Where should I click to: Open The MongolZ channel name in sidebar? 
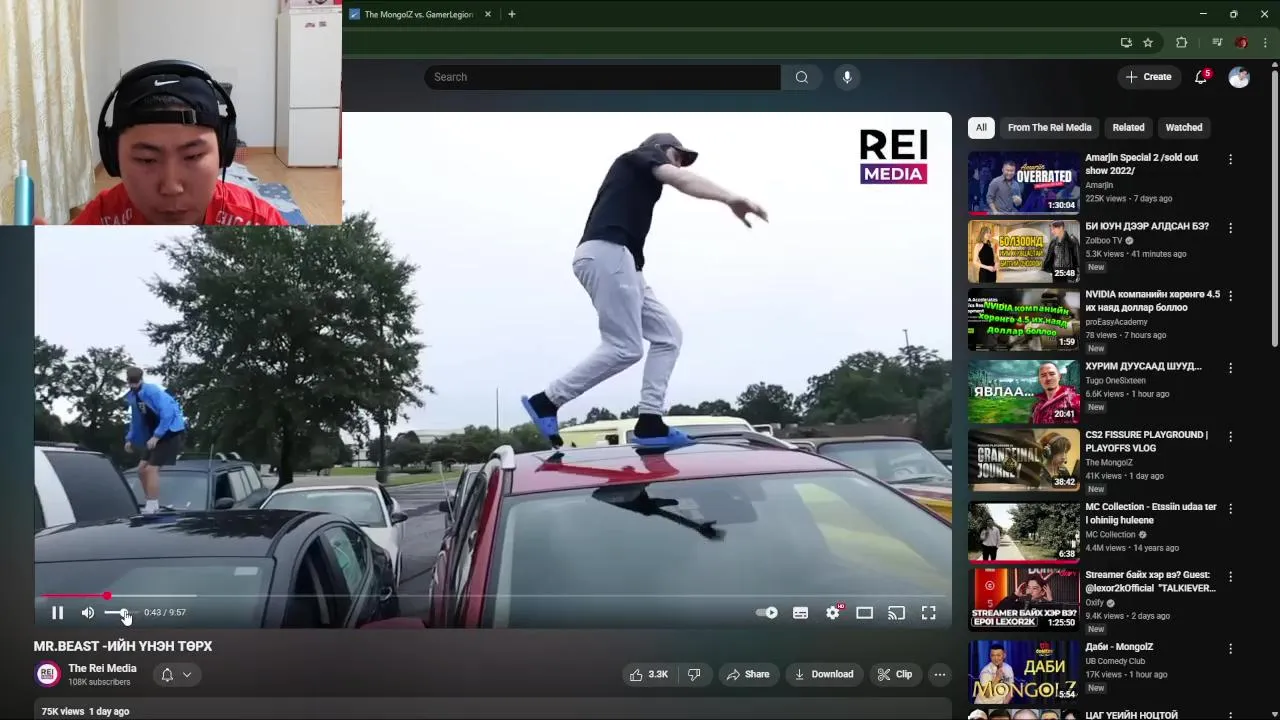click(x=1109, y=463)
